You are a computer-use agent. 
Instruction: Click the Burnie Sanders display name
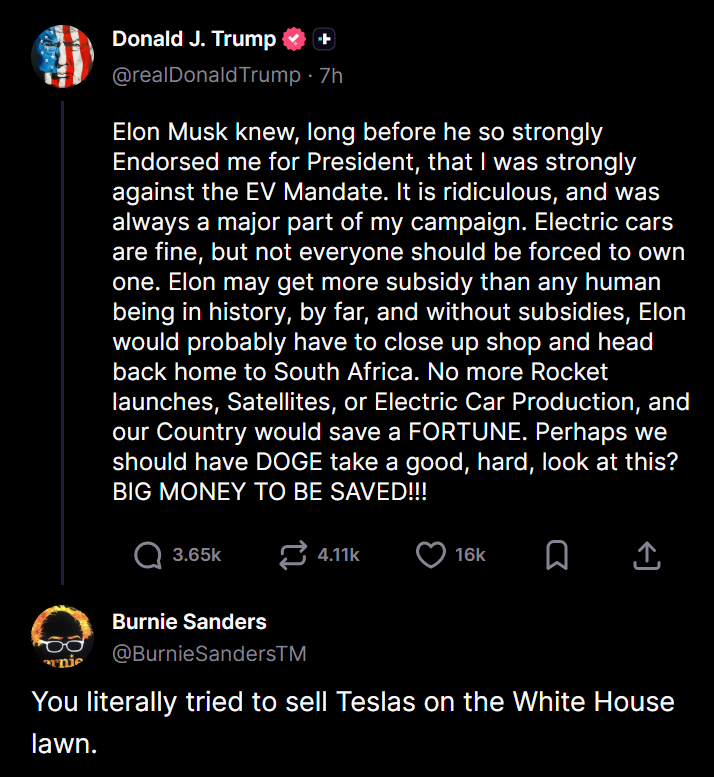pos(189,621)
